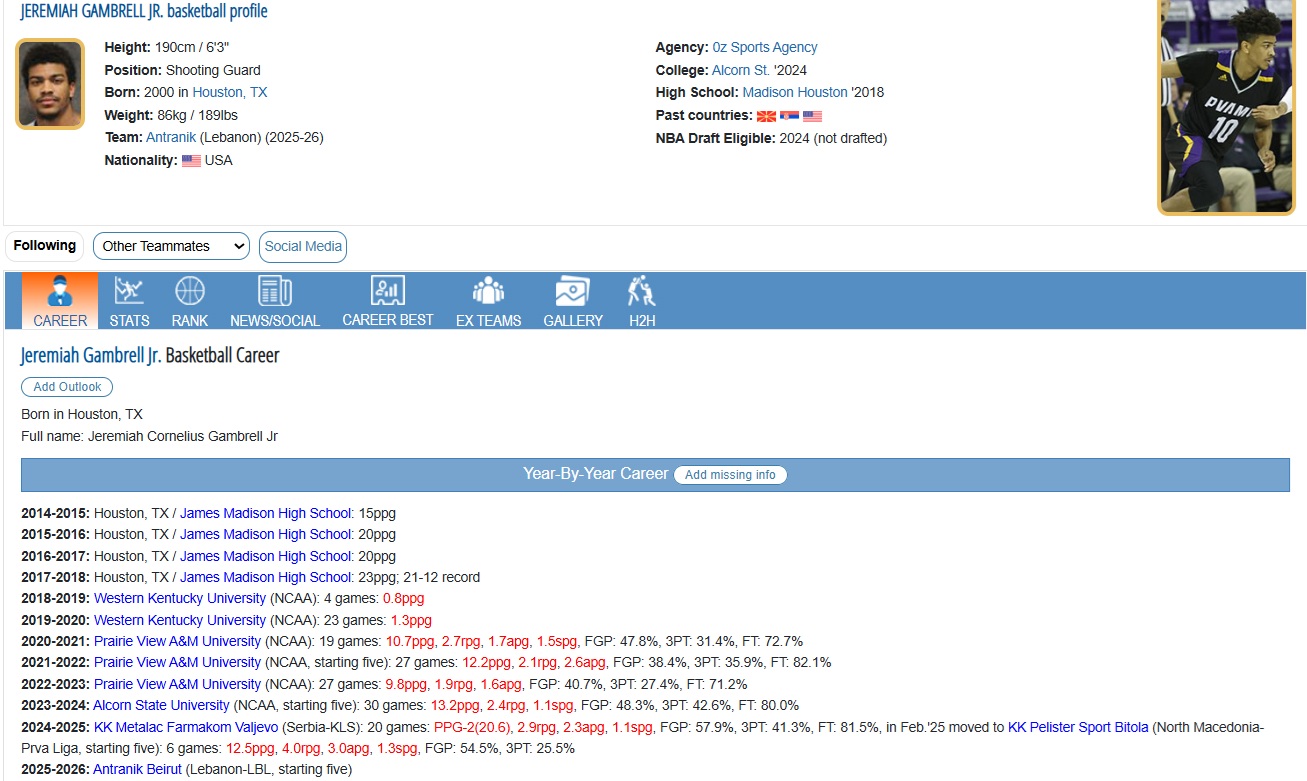Viewport: 1307px width, 781px height.
Task: Click the Add missing info button
Action: point(730,475)
